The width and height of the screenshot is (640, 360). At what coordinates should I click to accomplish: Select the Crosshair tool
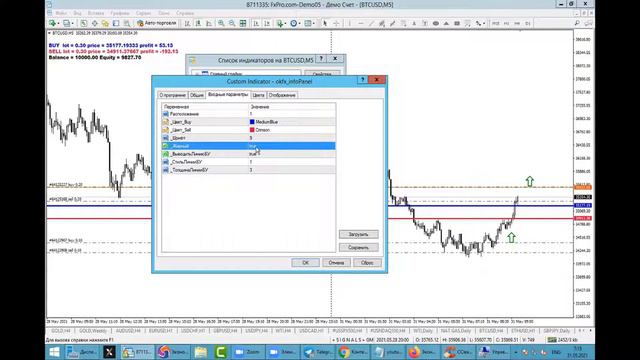(336, 23)
